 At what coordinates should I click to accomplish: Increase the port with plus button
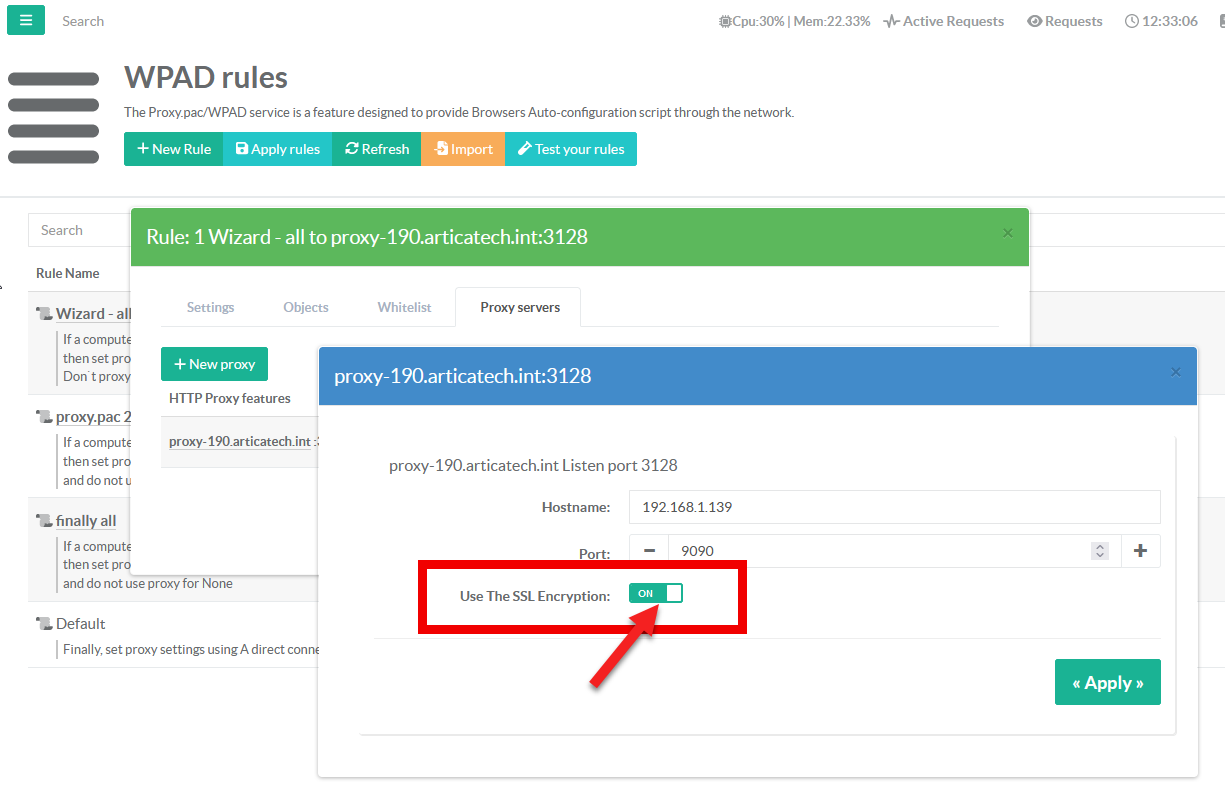pos(1140,551)
